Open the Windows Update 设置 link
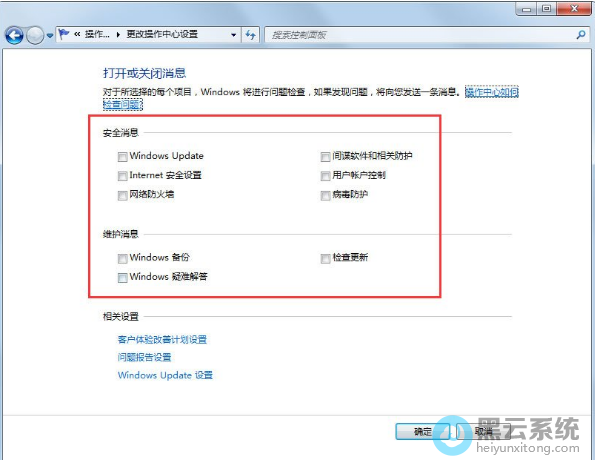595x460 pixels. point(165,375)
